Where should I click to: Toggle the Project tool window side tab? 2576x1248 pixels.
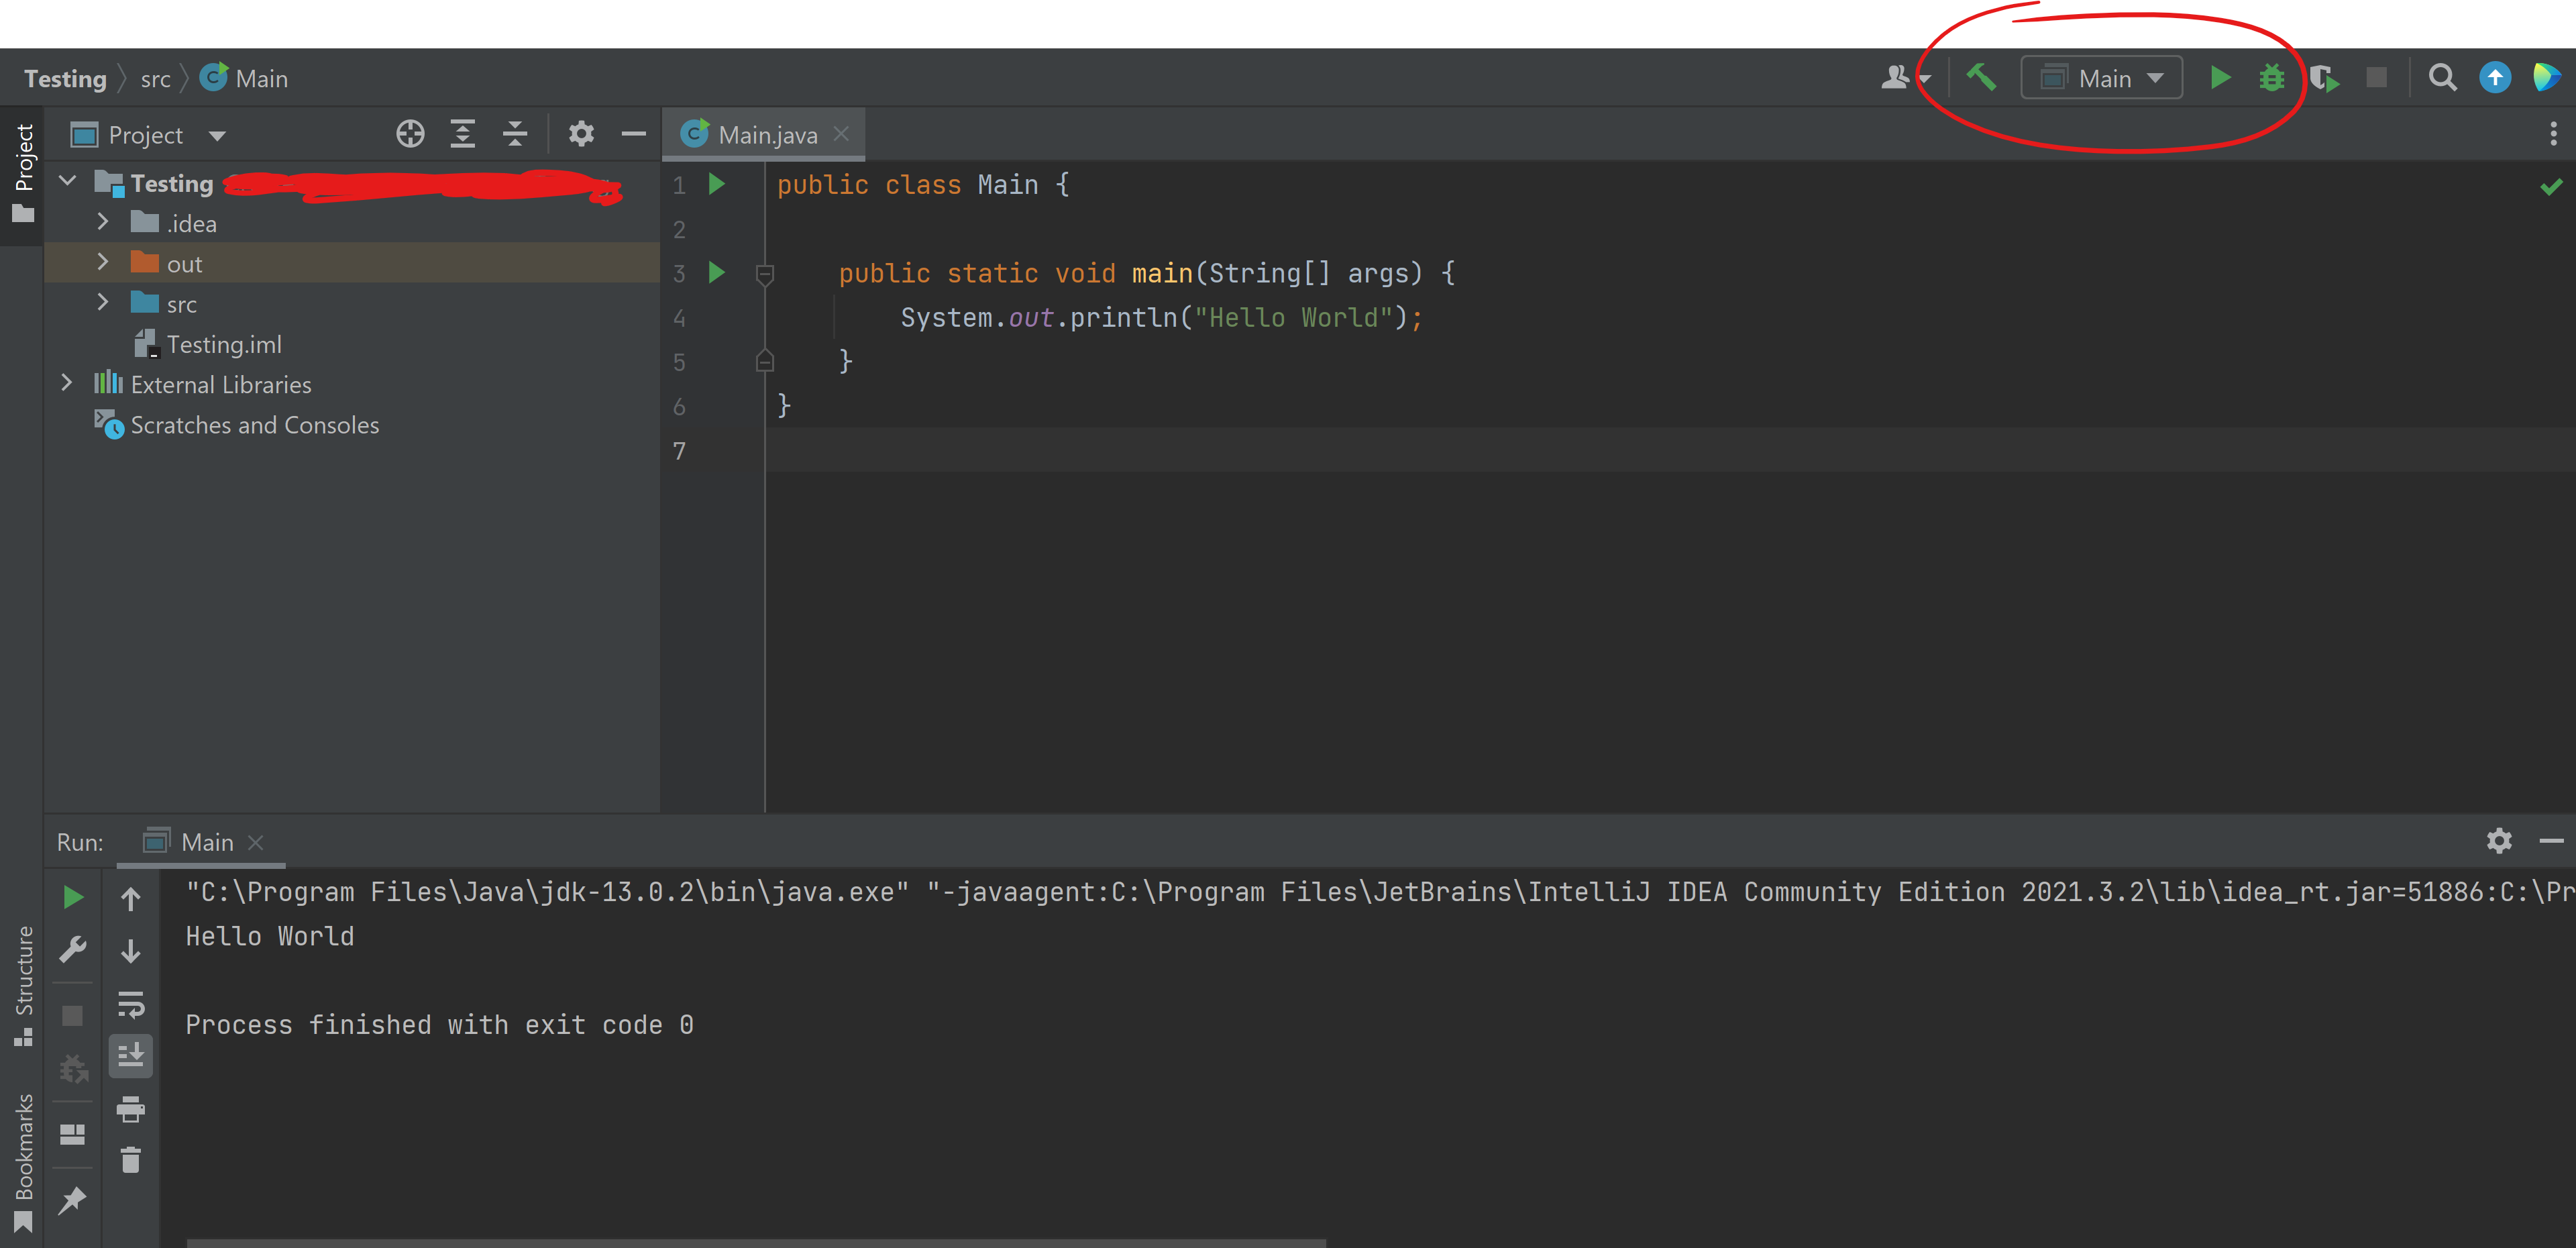pyautogui.click(x=22, y=174)
